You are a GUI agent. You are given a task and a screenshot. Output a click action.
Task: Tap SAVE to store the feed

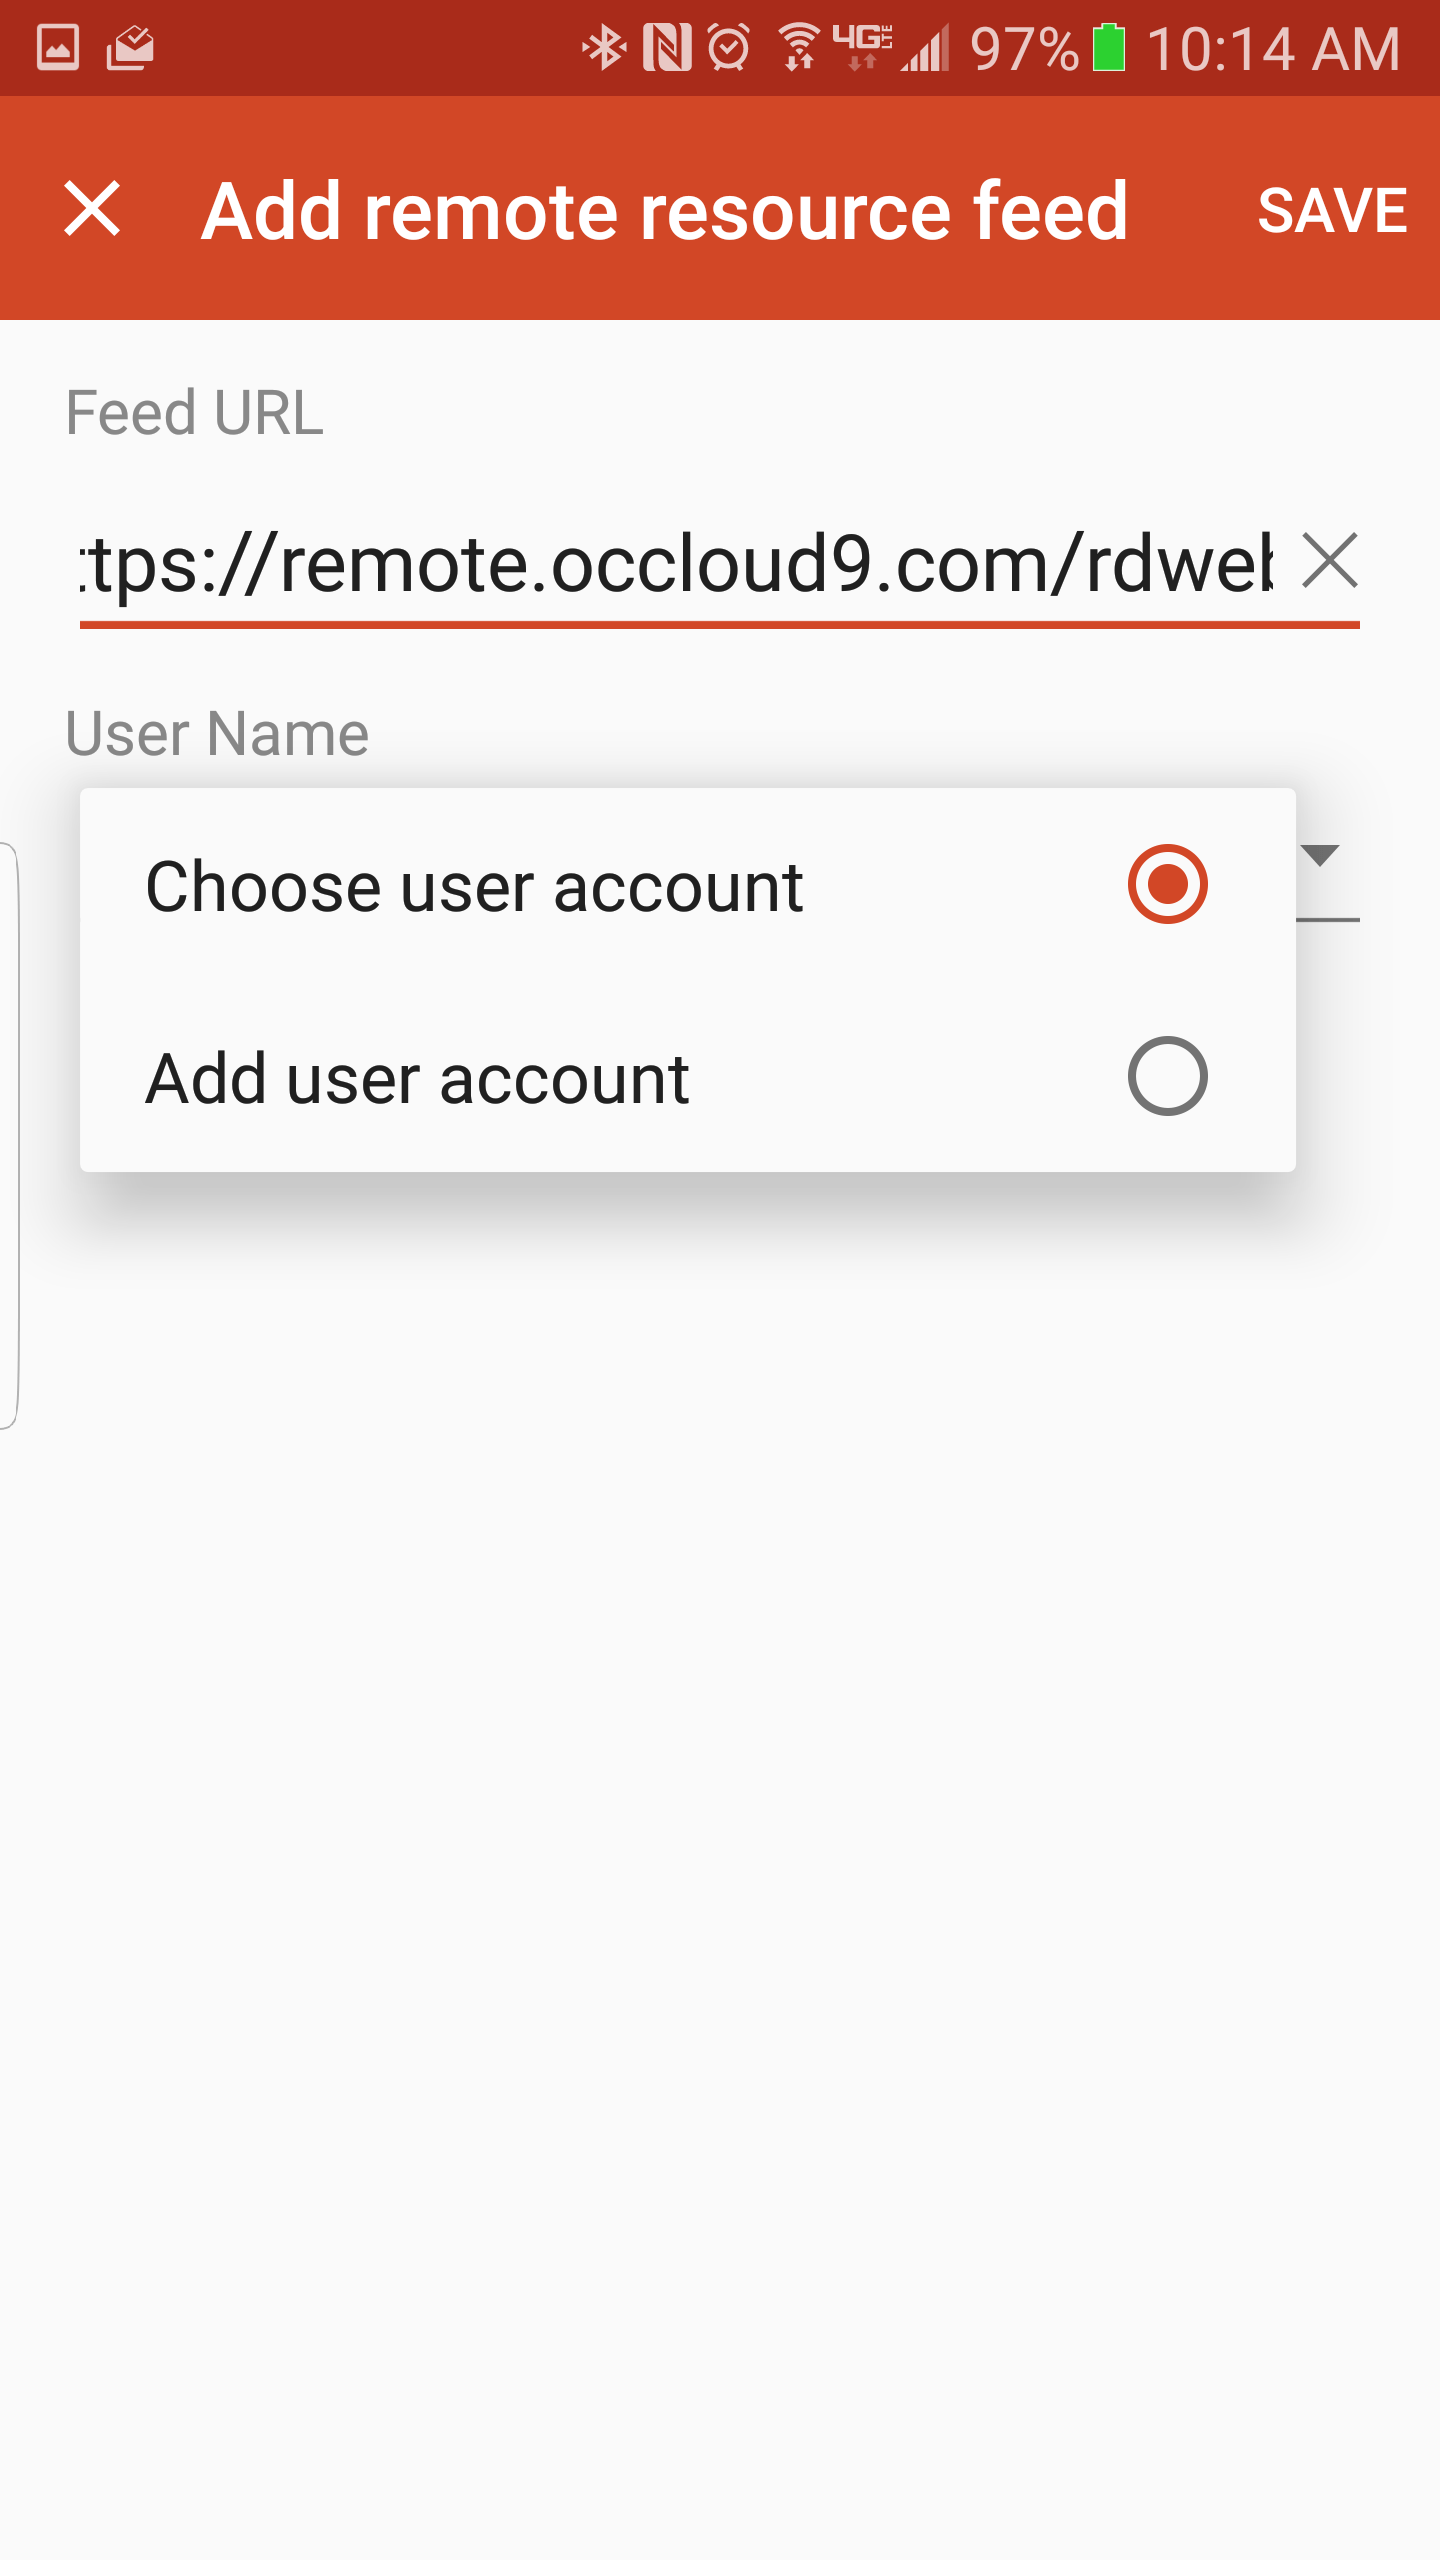pyautogui.click(x=1332, y=210)
